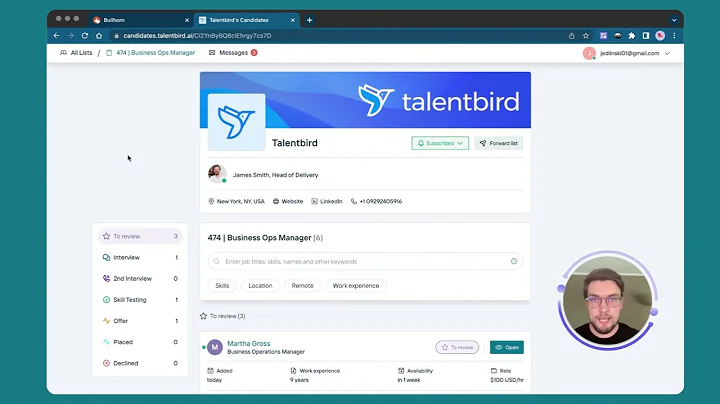720x404 pixels.
Task: Change Martha Gross's To review status
Action: tap(457, 348)
